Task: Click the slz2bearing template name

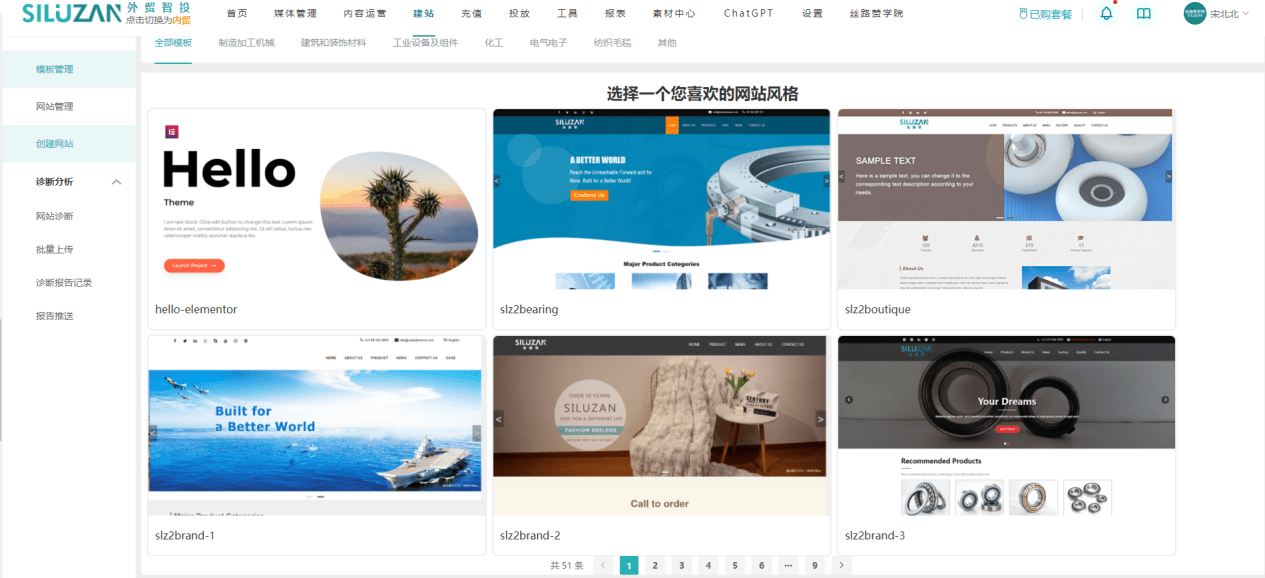Action: point(529,310)
